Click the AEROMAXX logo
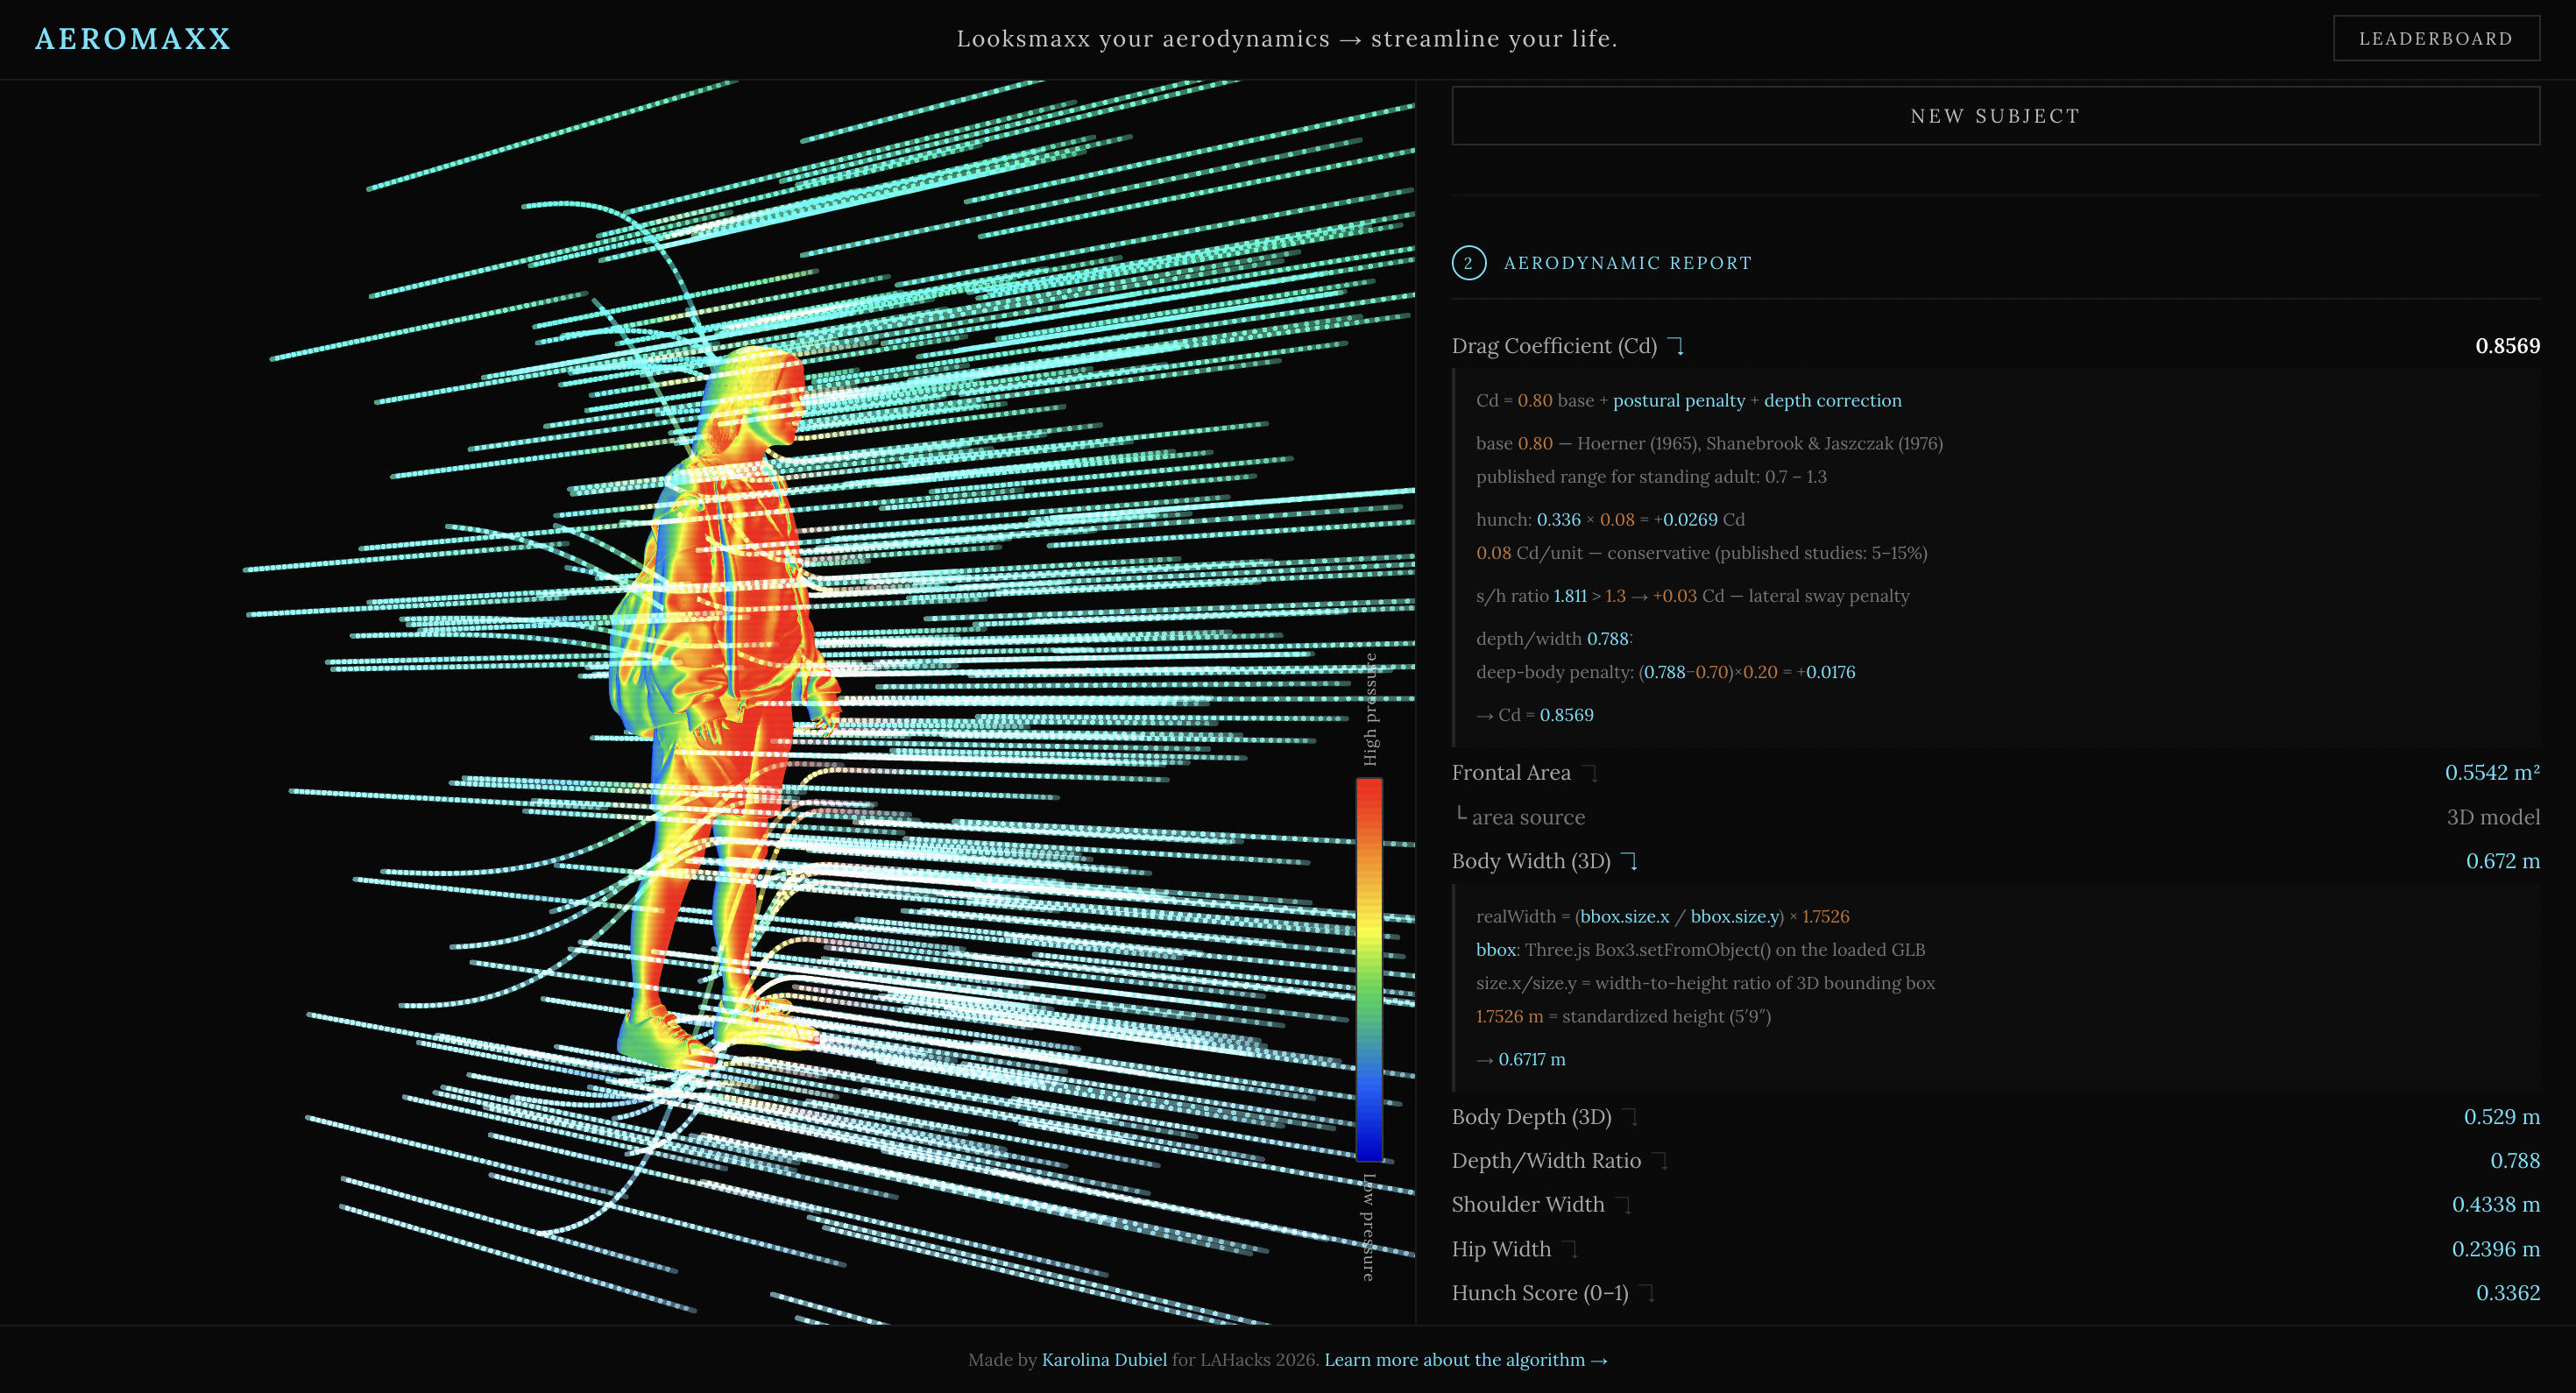Image resolution: width=2576 pixels, height=1393 pixels. point(133,39)
